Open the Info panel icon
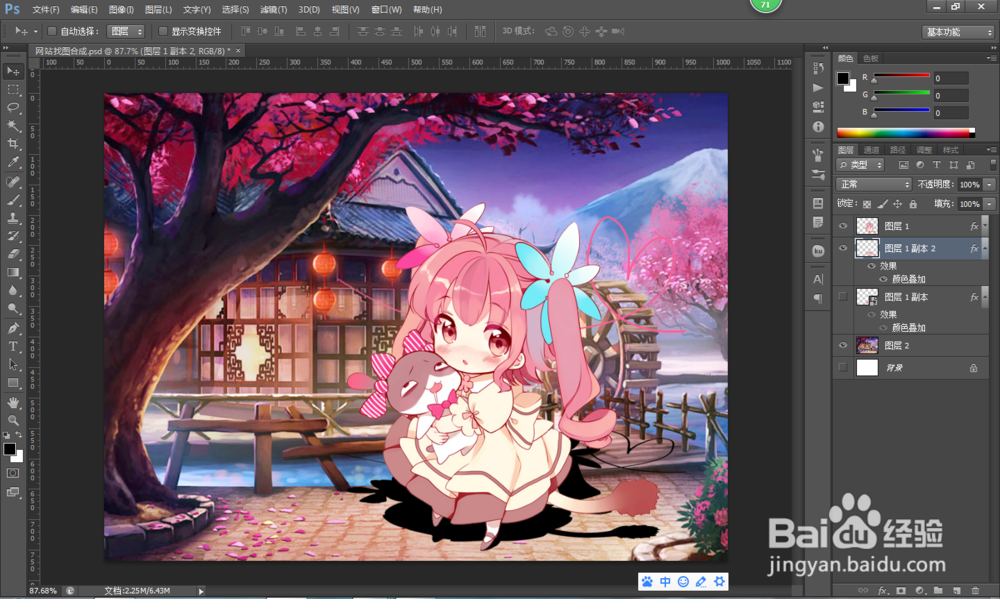 pos(818,127)
